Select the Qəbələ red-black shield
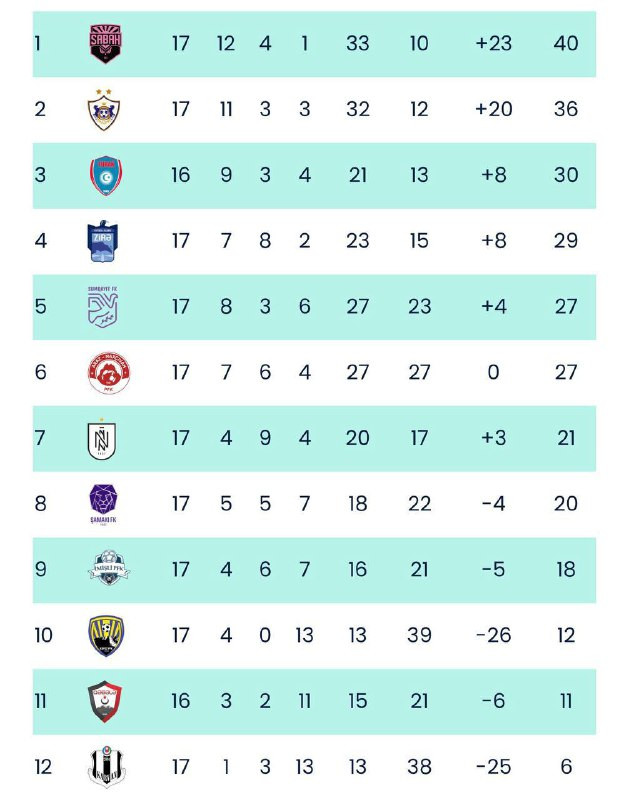This screenshot has height=800, width=629. [105, 701]
